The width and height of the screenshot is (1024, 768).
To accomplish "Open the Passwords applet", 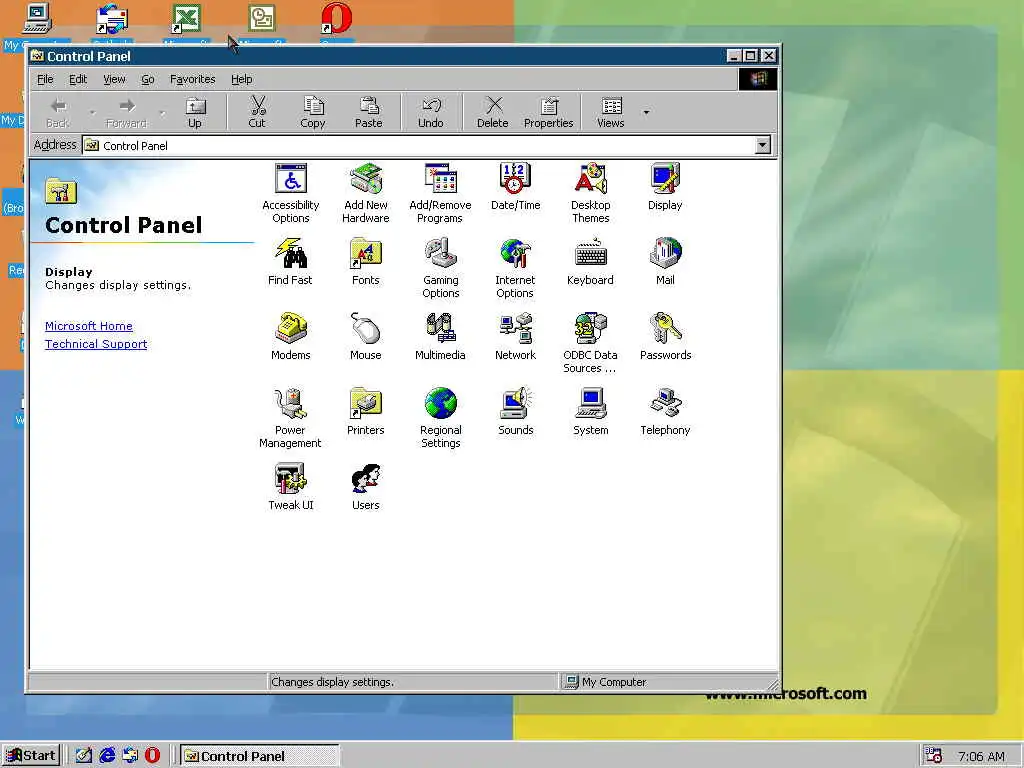I will [x=665, y=337].
